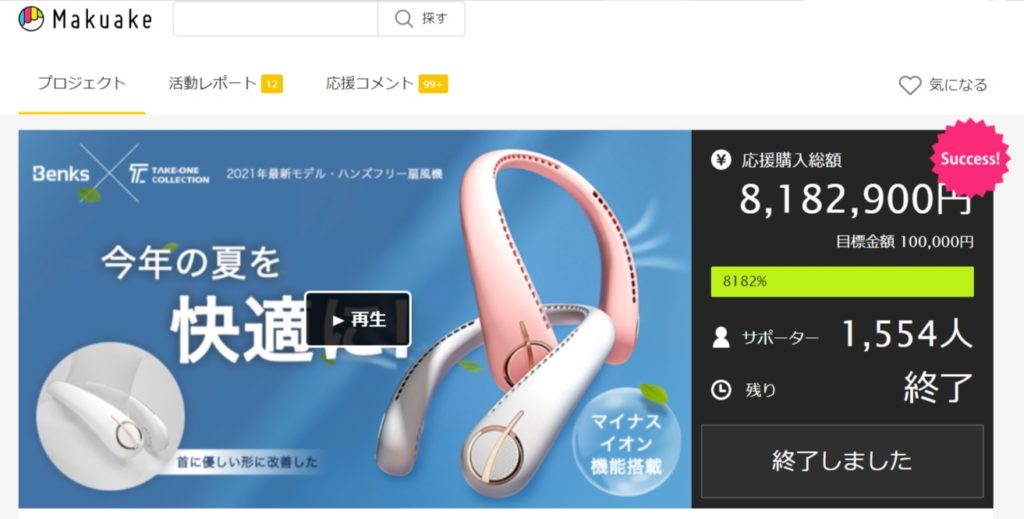The height and width of the screenshot is (519, 1024).
Task: Click the 気になる favorite link
Action: pos(957,85)
